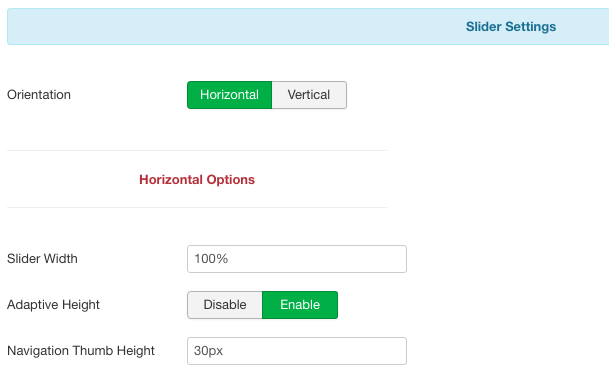Click the Orientation label
Image resolution: width=609 pixels, height=388 pixels.
(x=39, y=95)
